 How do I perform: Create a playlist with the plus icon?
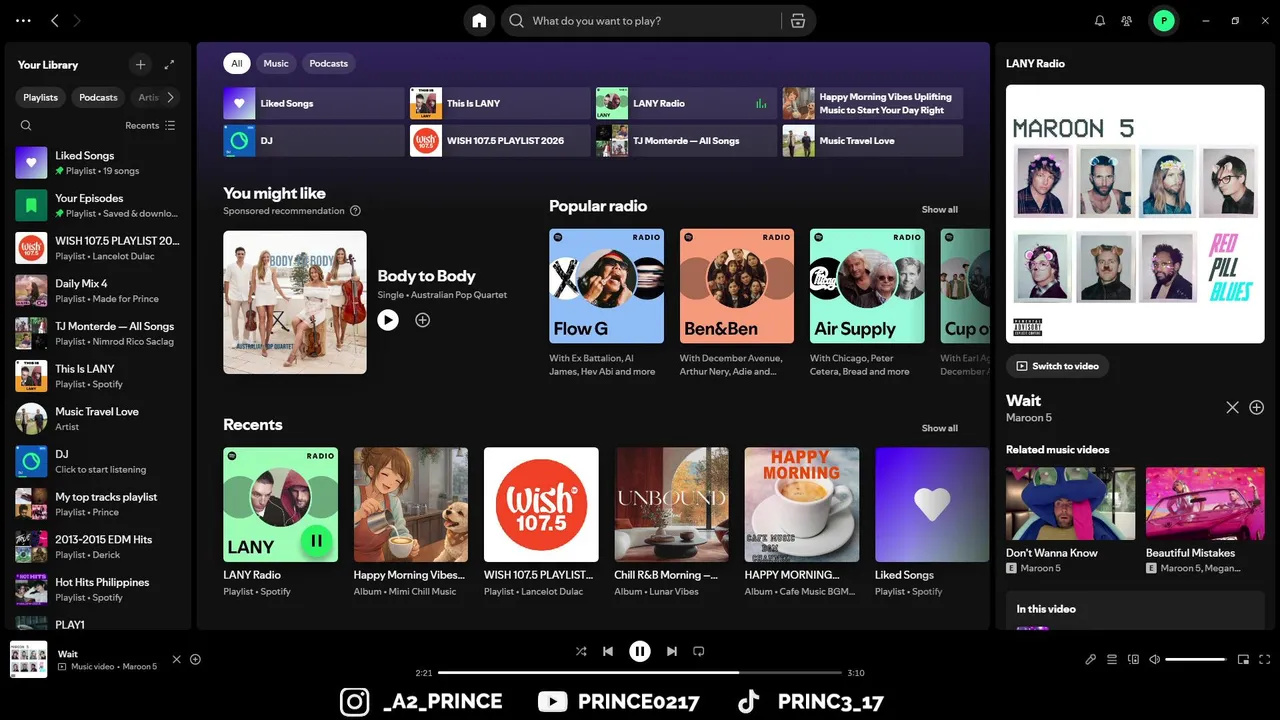tap(140, 64)
